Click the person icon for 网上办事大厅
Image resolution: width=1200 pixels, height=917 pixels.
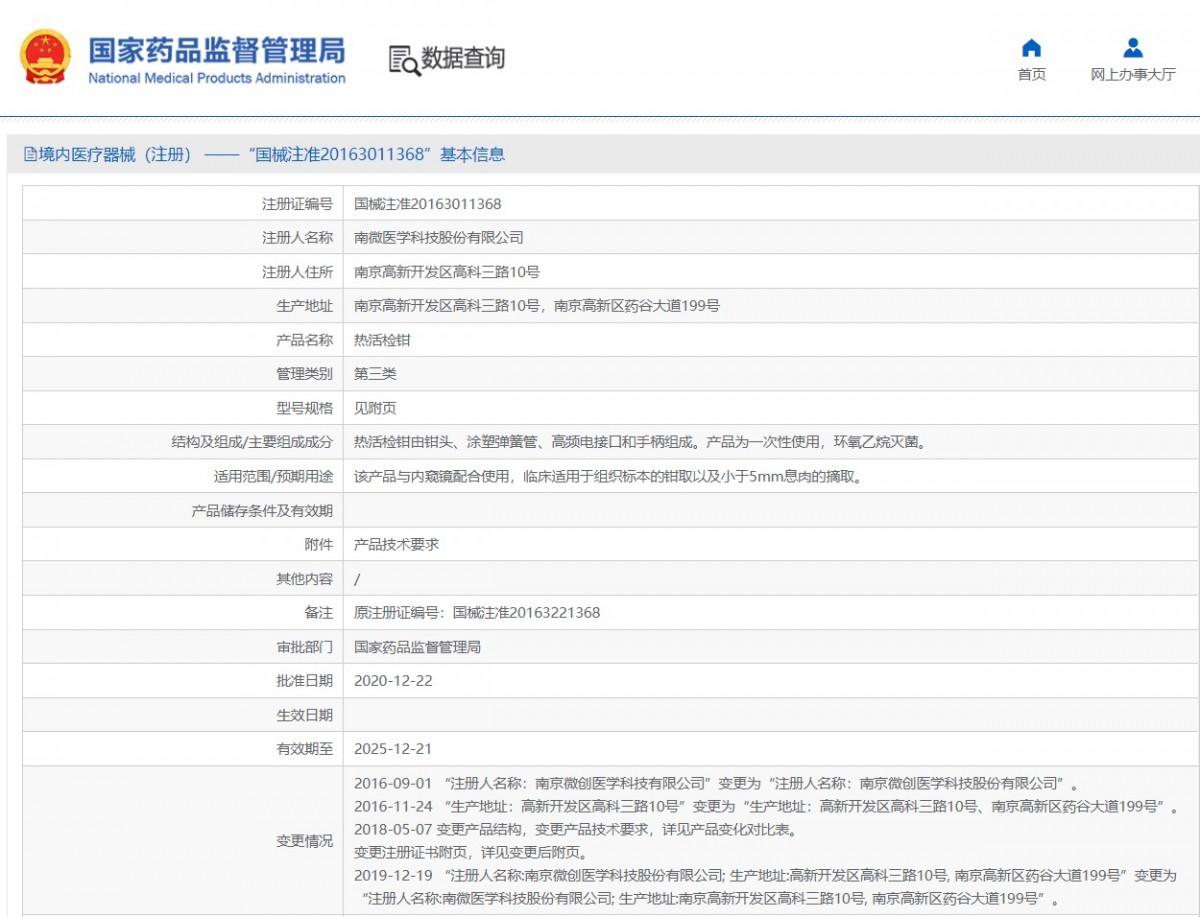click(1132, 48)
